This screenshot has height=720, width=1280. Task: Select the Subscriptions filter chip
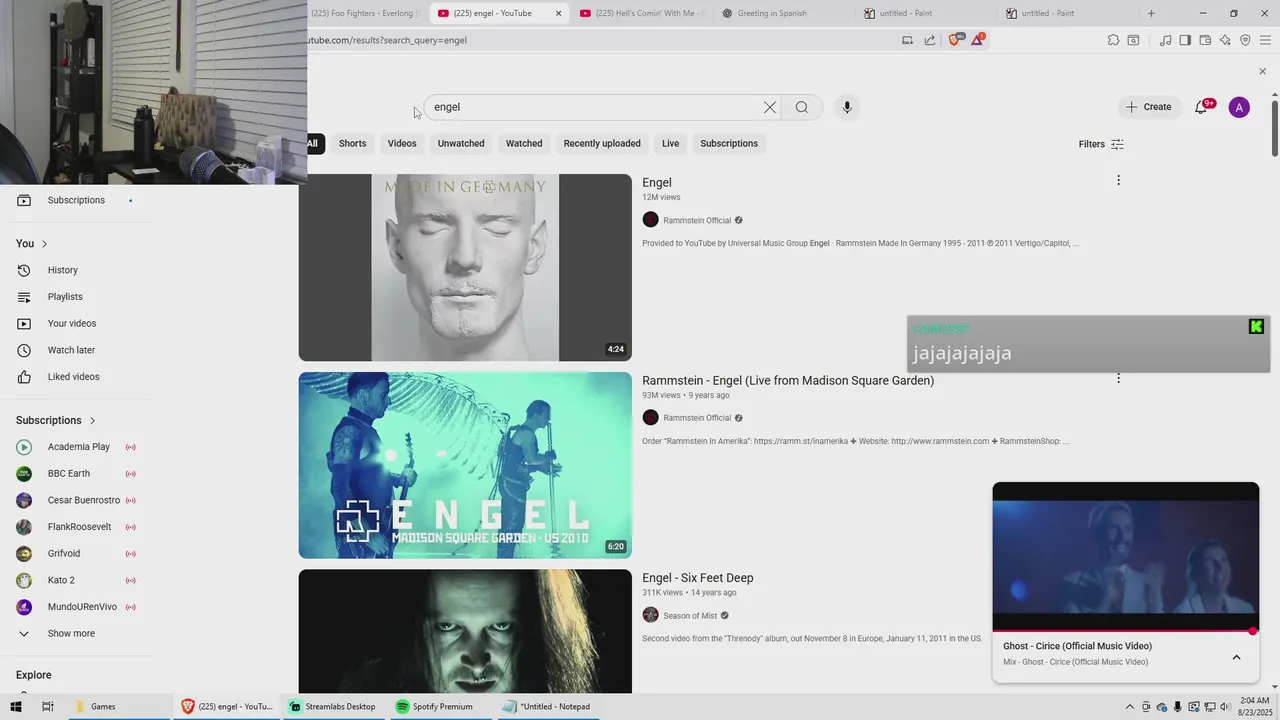pos(729,143)
